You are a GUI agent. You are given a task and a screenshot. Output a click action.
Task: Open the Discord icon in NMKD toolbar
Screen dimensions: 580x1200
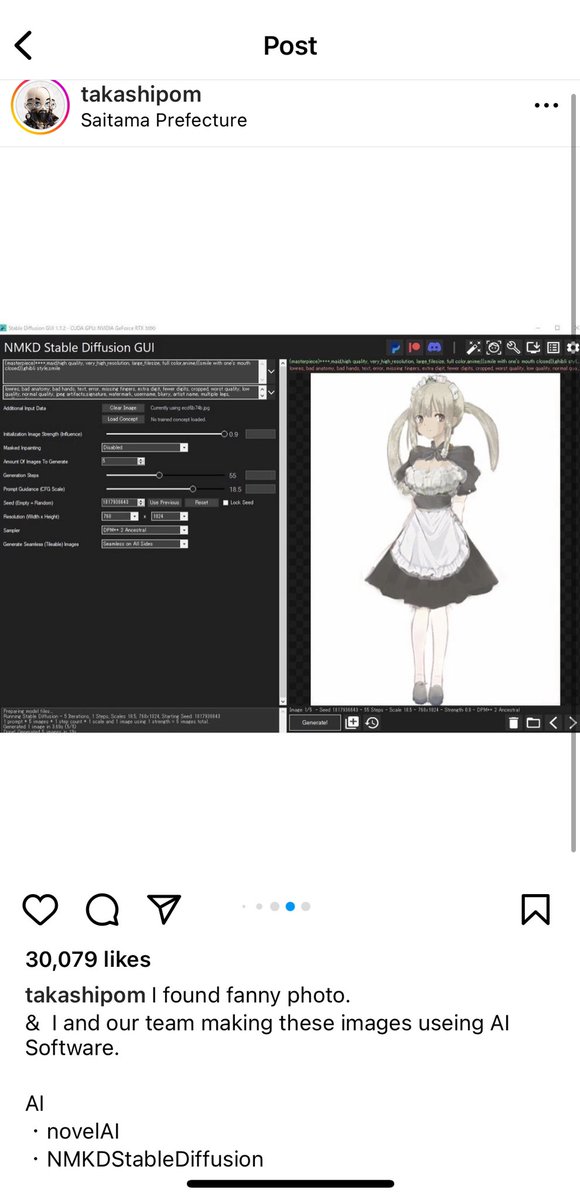pos(434,347)
